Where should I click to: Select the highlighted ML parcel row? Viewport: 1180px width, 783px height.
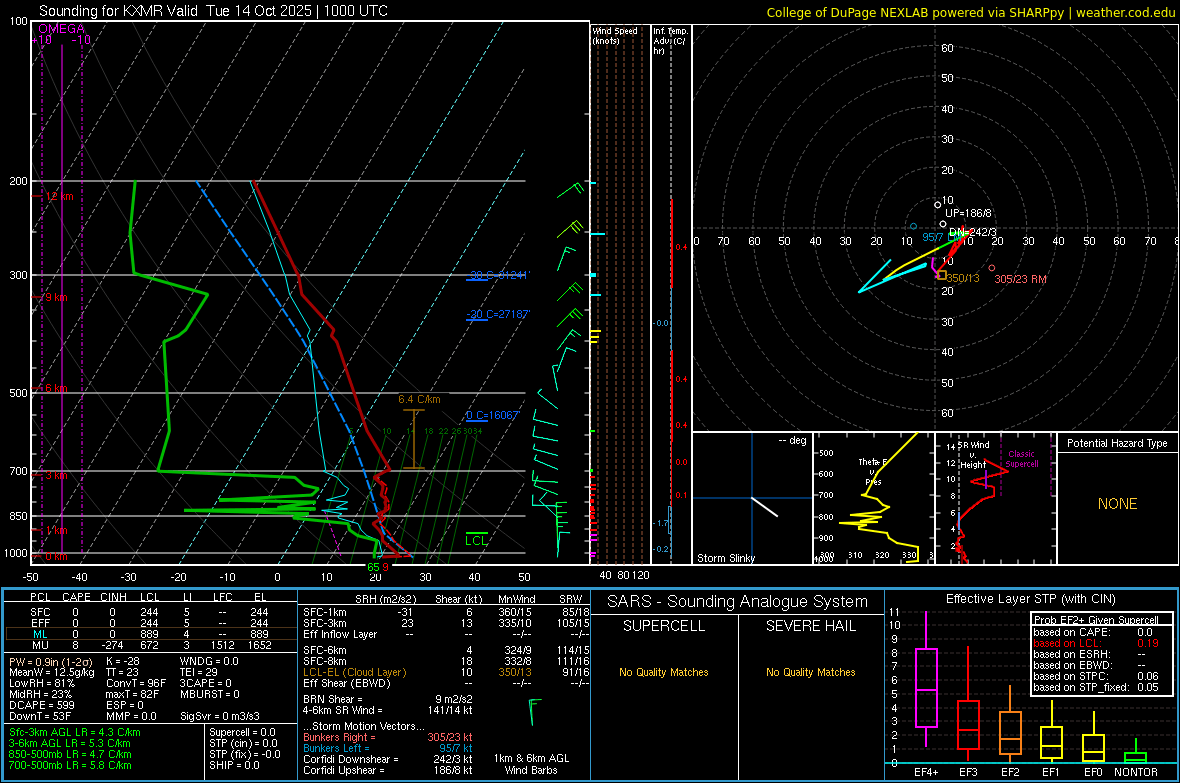click(150, 635)
